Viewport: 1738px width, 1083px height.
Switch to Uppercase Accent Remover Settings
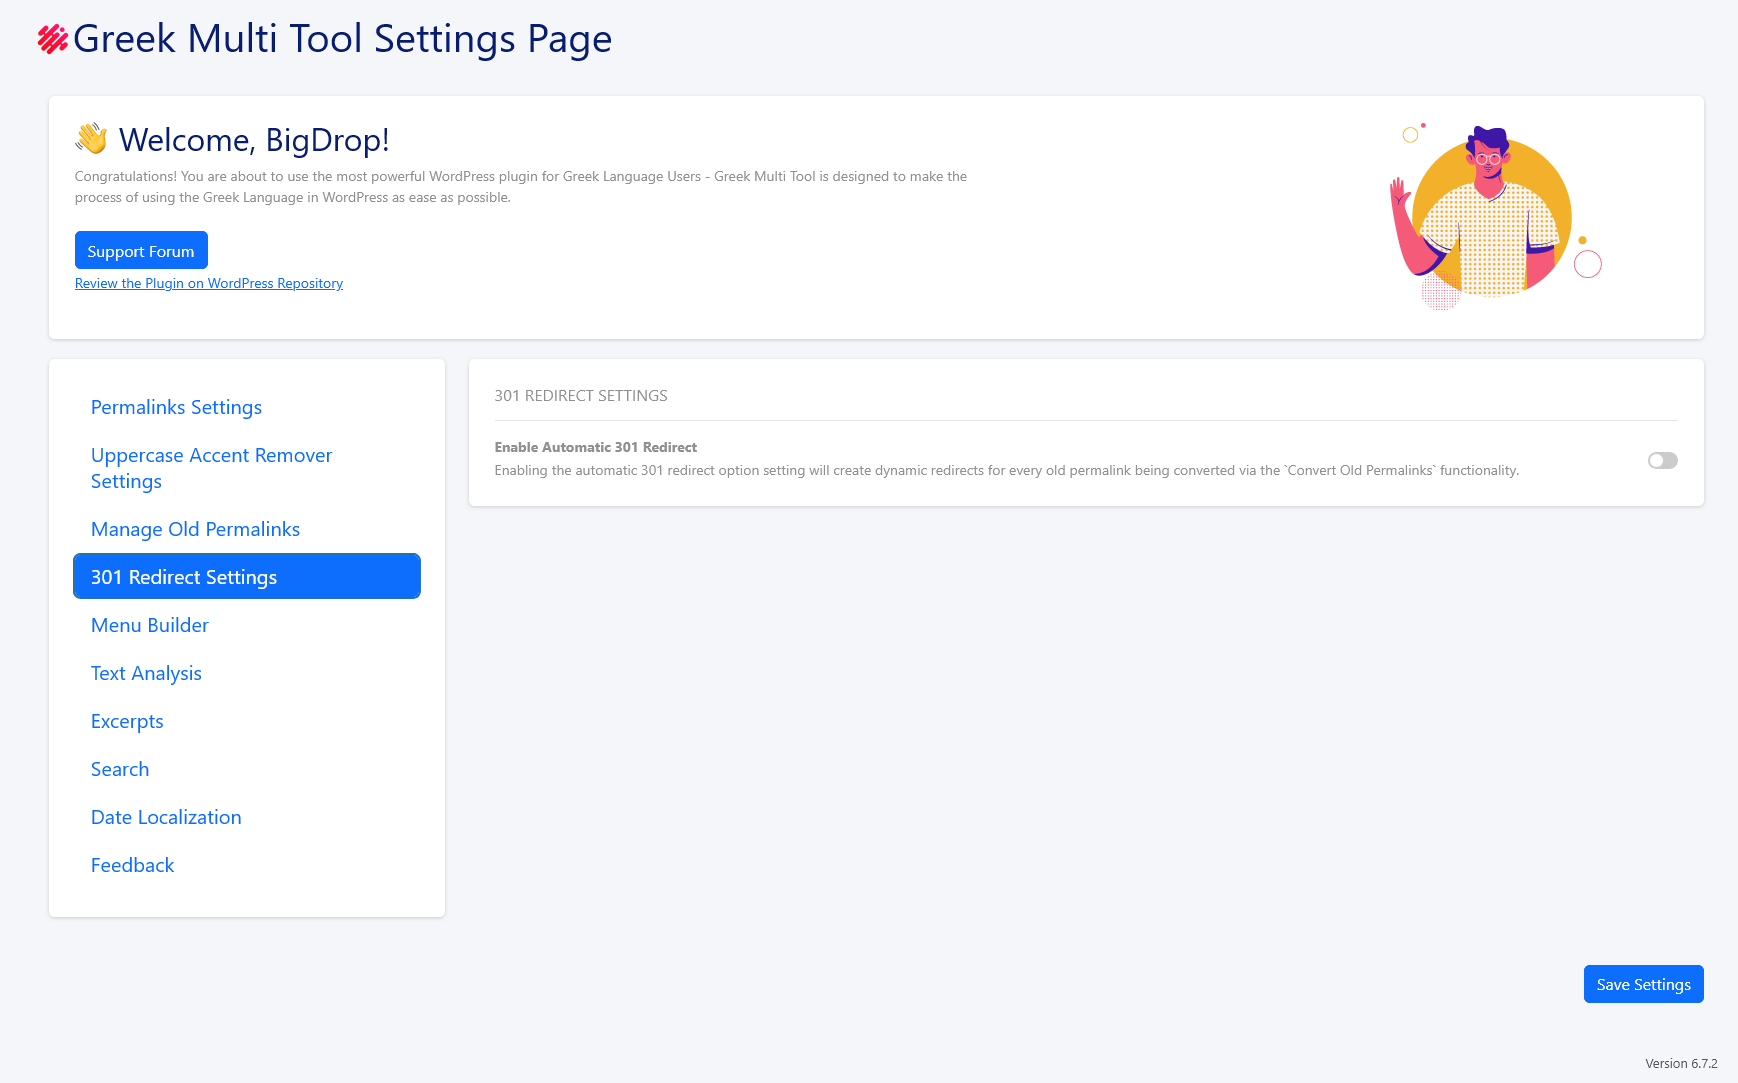tap(211, 467)
